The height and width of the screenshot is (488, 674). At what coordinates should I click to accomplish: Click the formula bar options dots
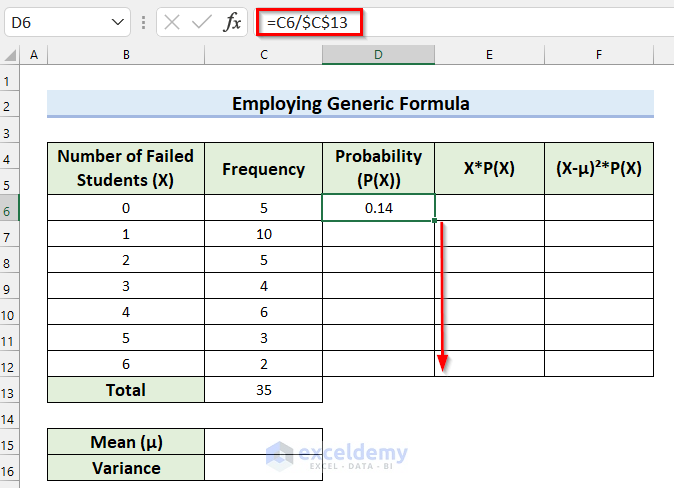(x=145, y=22)
